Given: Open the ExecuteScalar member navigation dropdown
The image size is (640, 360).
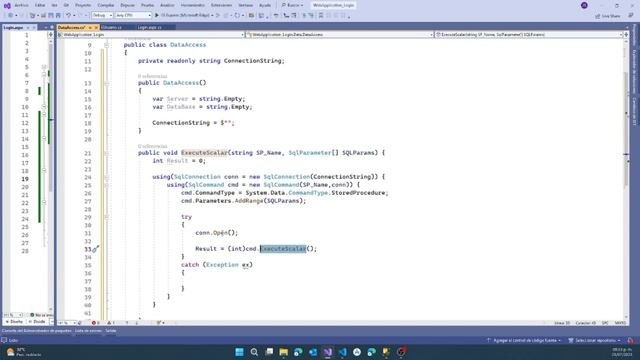Looking at the screenshot, I should click(529, 35).
